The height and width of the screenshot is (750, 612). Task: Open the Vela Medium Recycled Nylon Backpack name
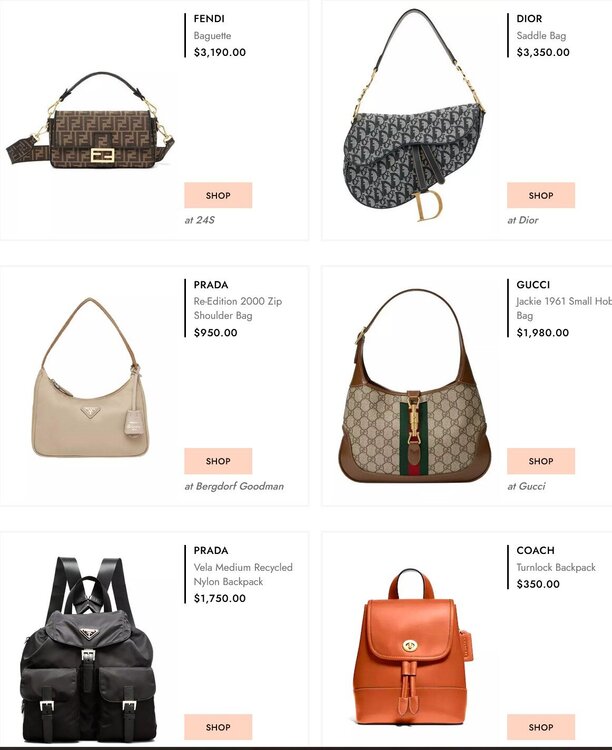click(243, 574)
